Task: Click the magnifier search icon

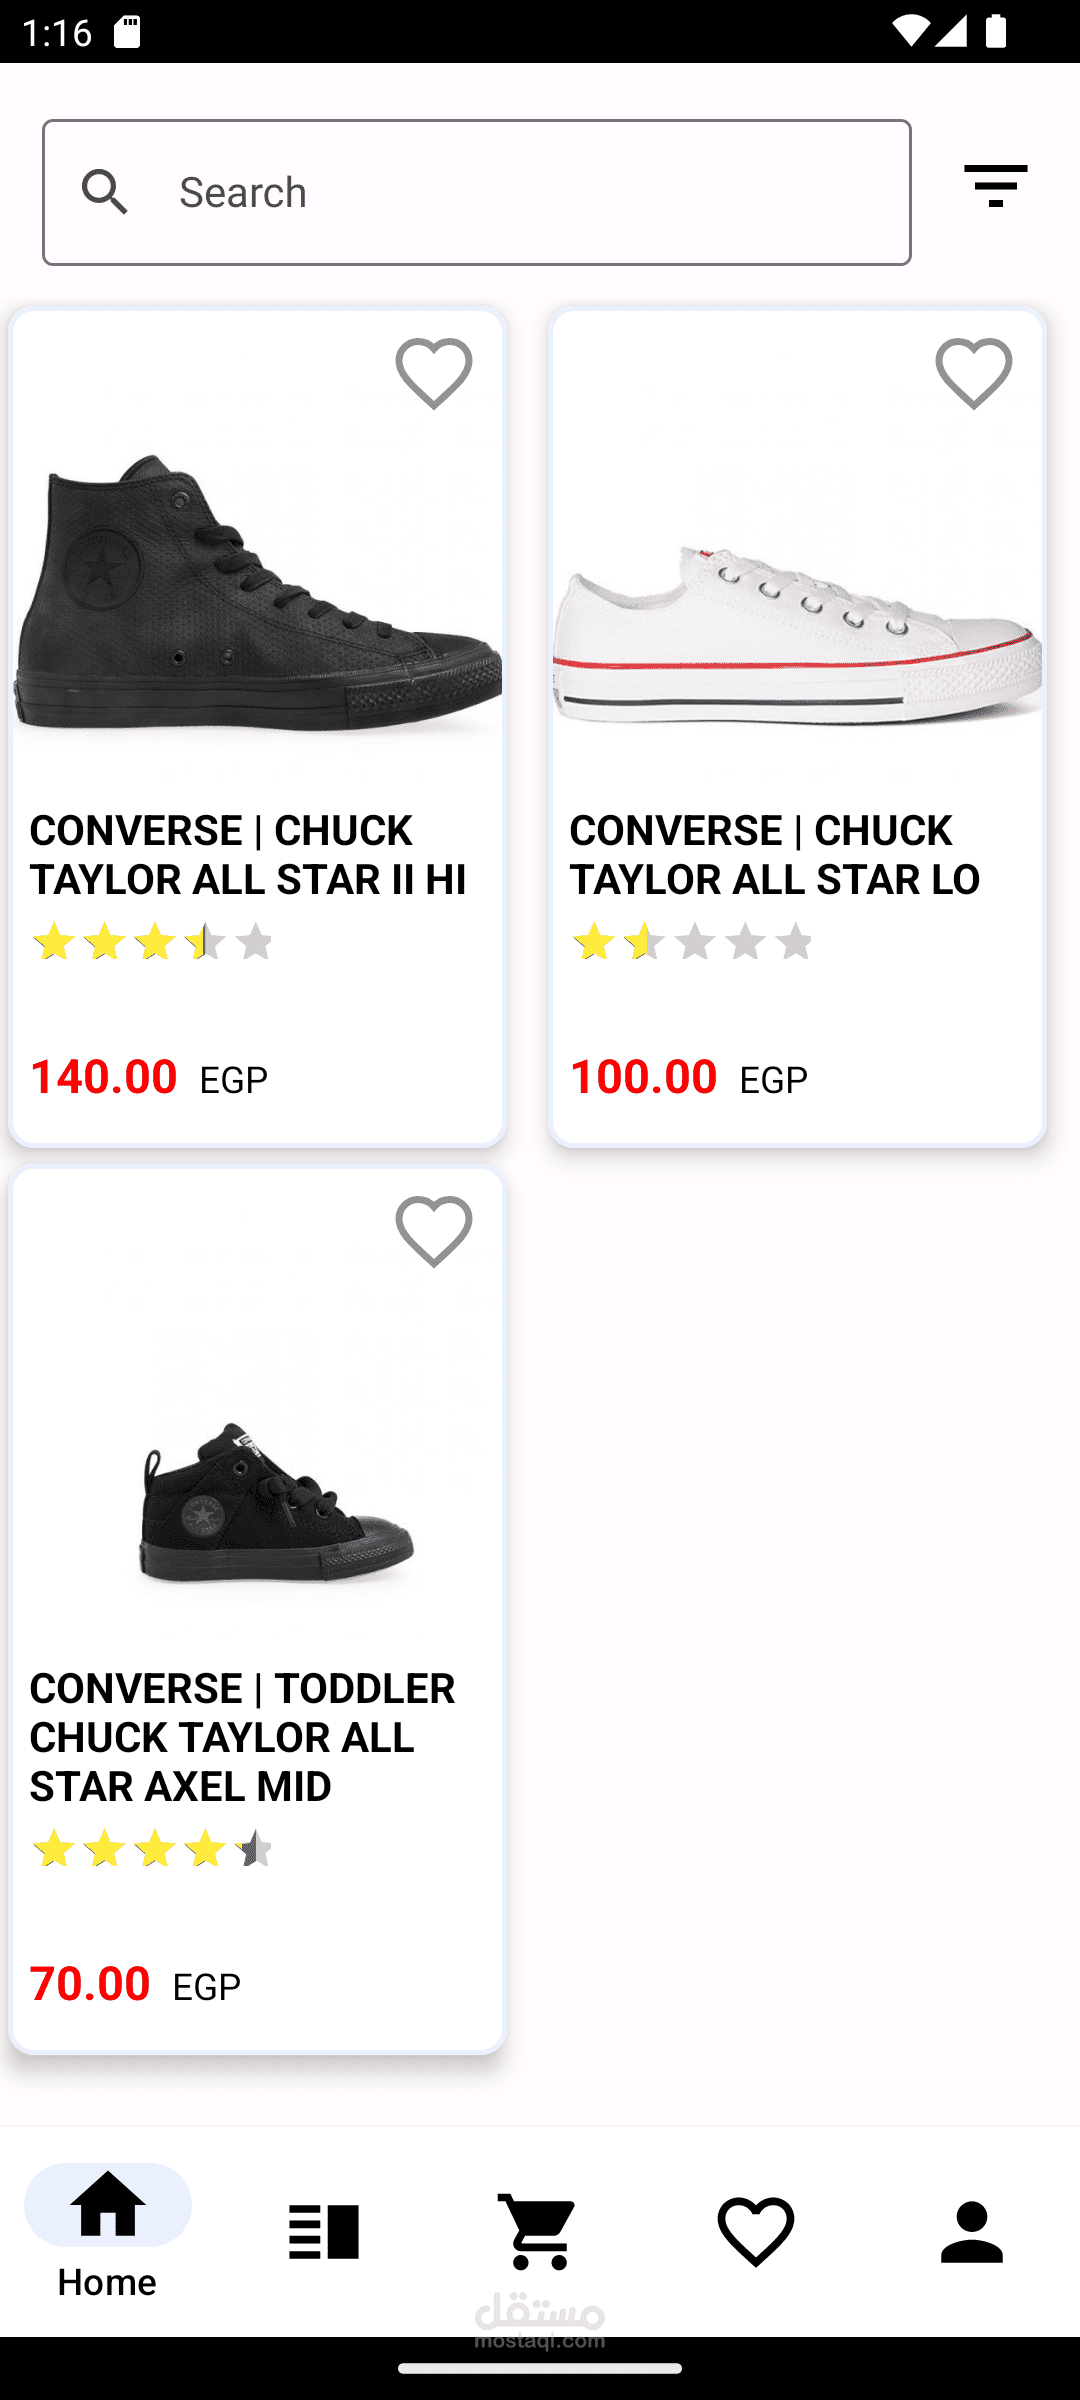Action: pos(106,191)
